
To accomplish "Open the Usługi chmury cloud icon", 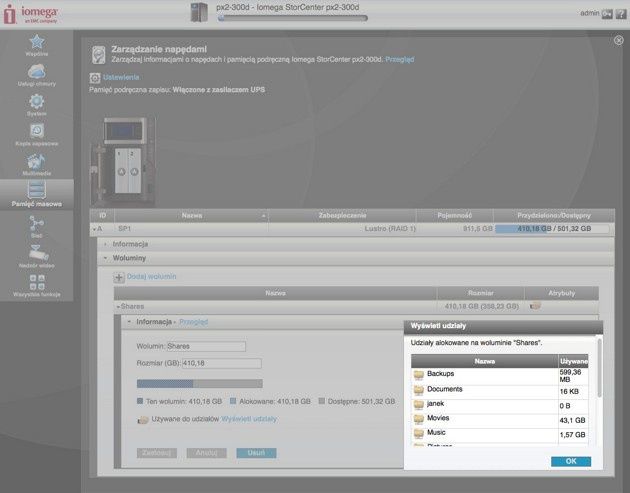I will [x=37, y=72].
